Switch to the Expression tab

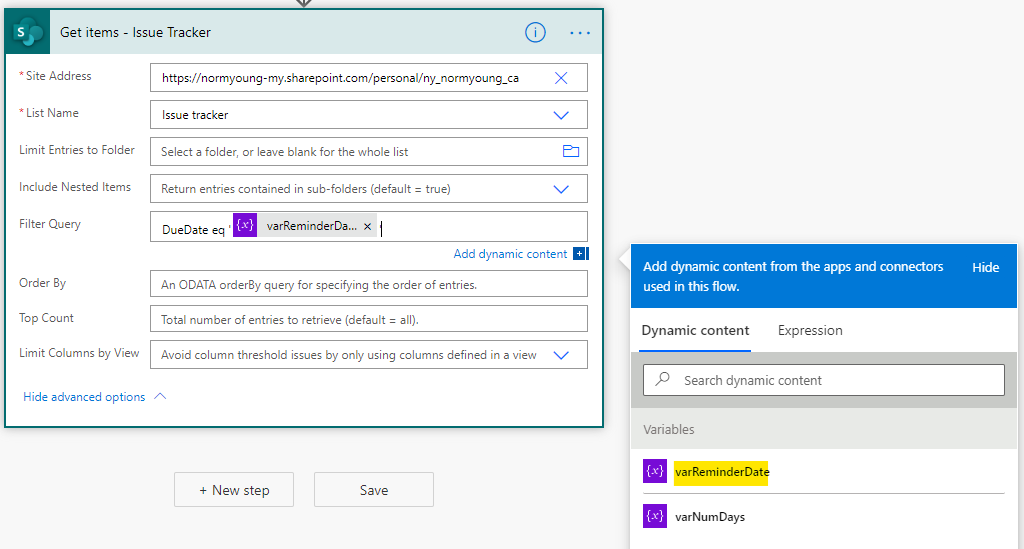tap(810, 330)
